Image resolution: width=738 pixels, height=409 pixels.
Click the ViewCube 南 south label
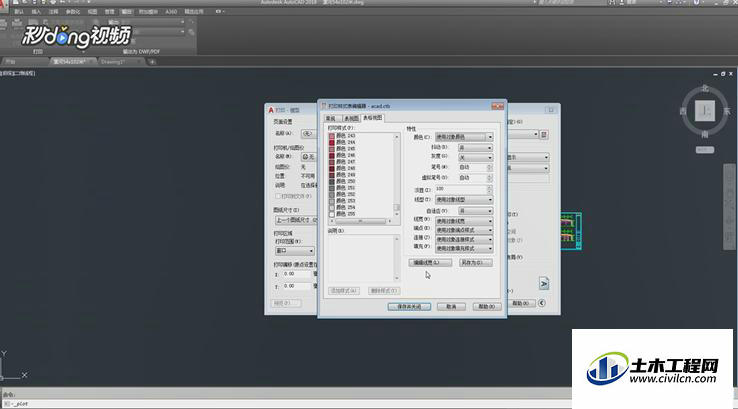point(705,134)
